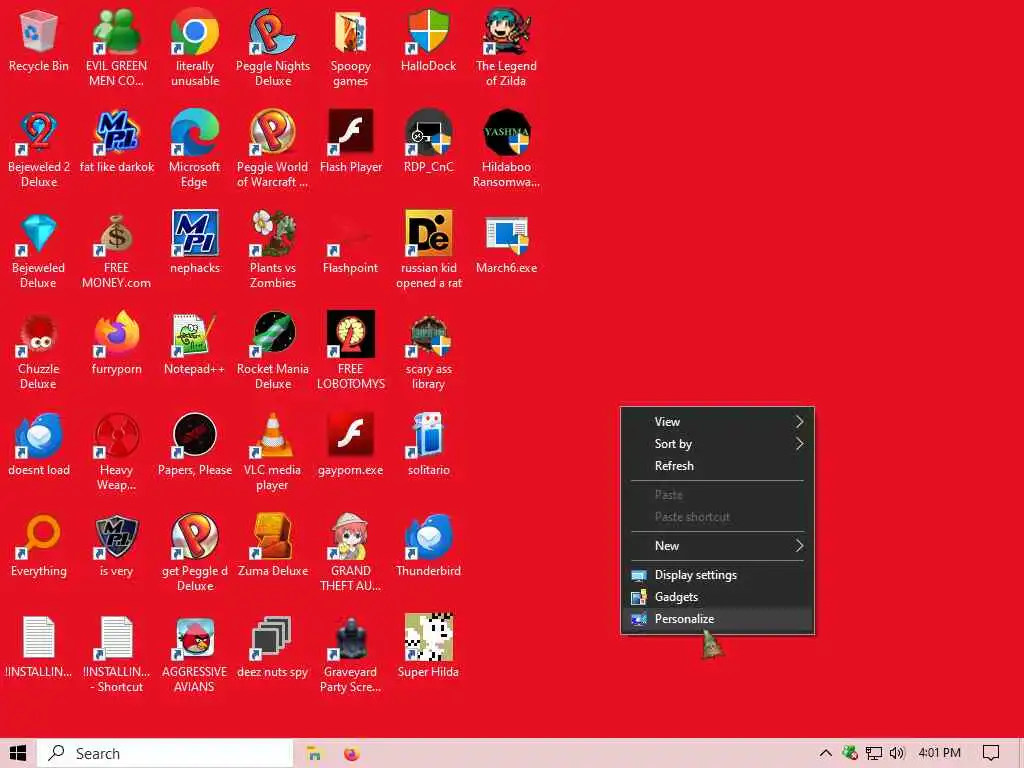Select the AGGRESSIVE AVIANS icon
This screenshot has width=1024, height=768.
[195, 637]
